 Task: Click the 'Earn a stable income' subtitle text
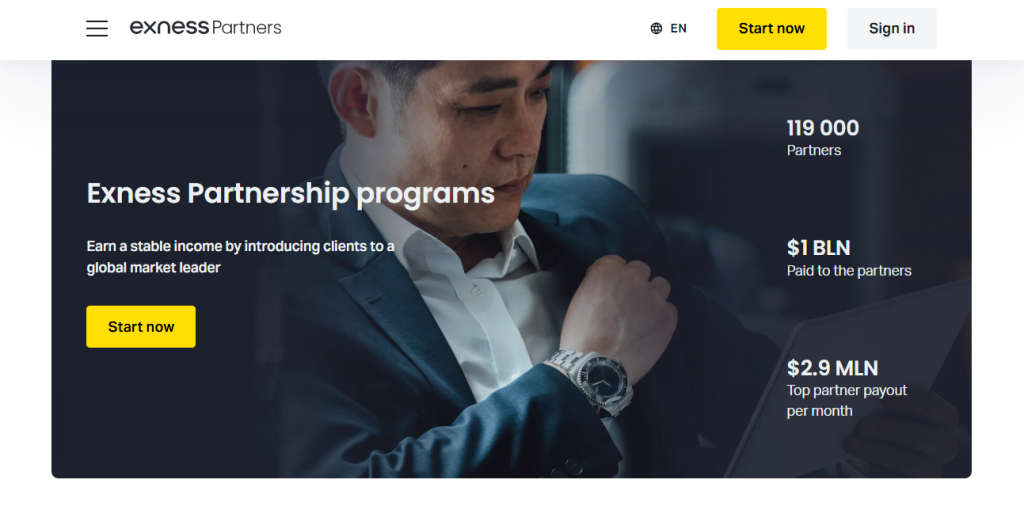[240, 257]
